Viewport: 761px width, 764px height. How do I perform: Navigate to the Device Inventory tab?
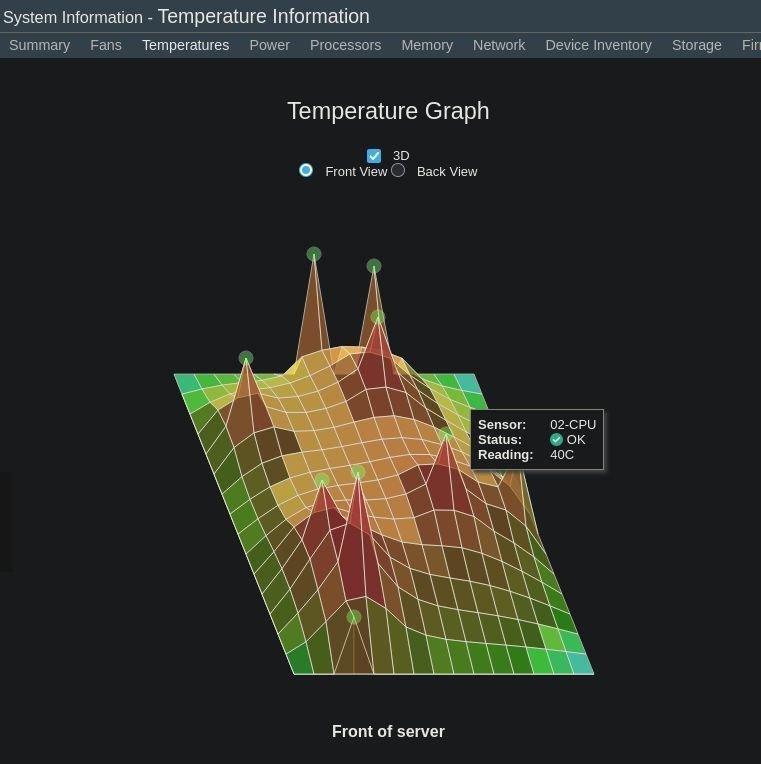598,45
